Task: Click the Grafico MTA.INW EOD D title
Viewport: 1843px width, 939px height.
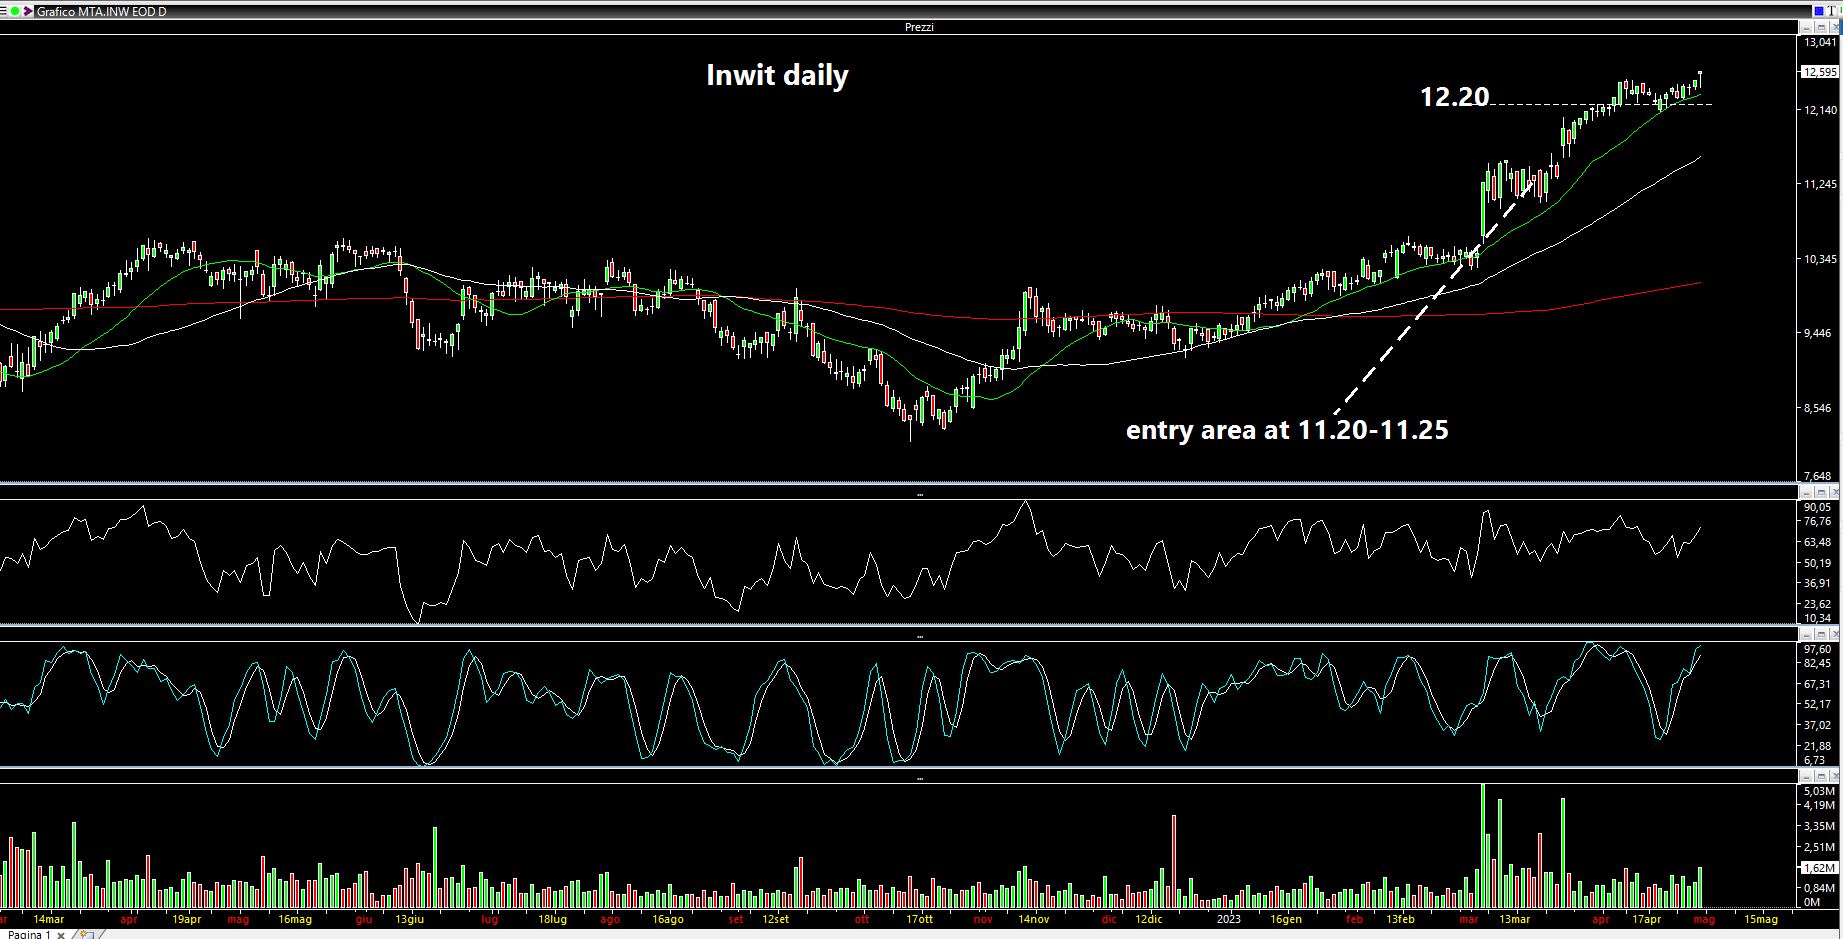Action: coord(101,11)
